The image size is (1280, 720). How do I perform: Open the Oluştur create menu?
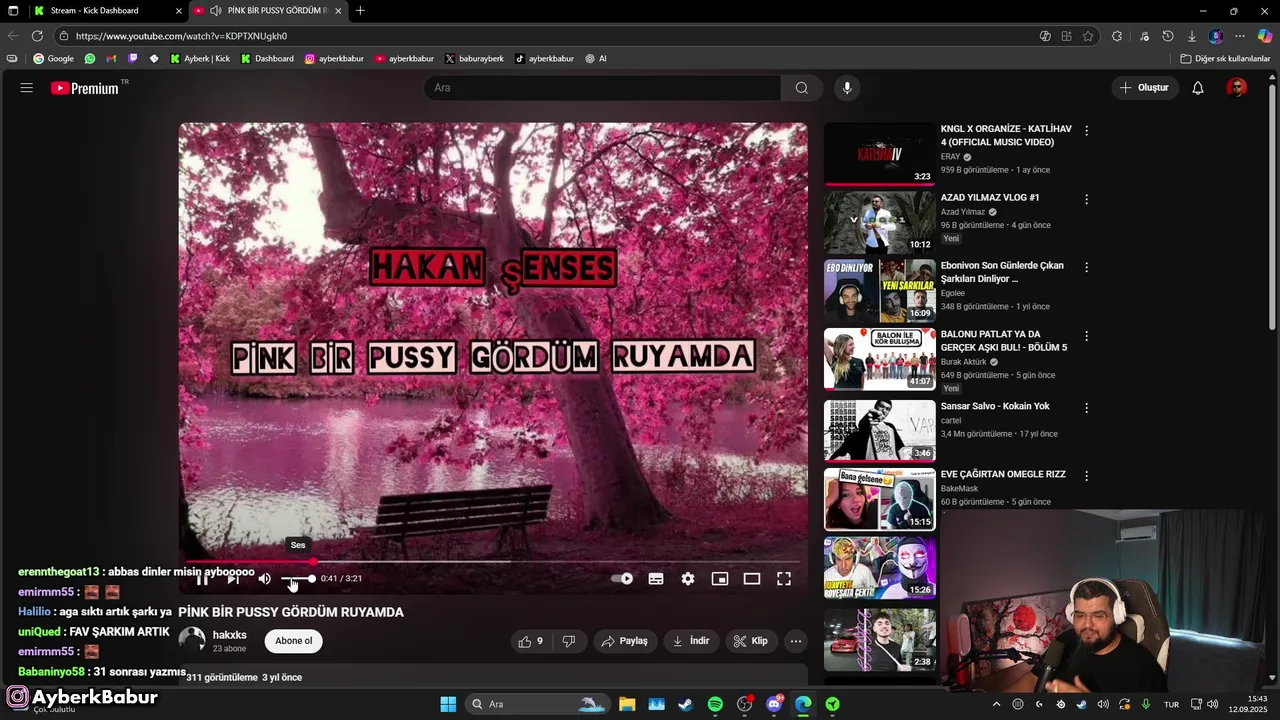tap(1144, 88)
